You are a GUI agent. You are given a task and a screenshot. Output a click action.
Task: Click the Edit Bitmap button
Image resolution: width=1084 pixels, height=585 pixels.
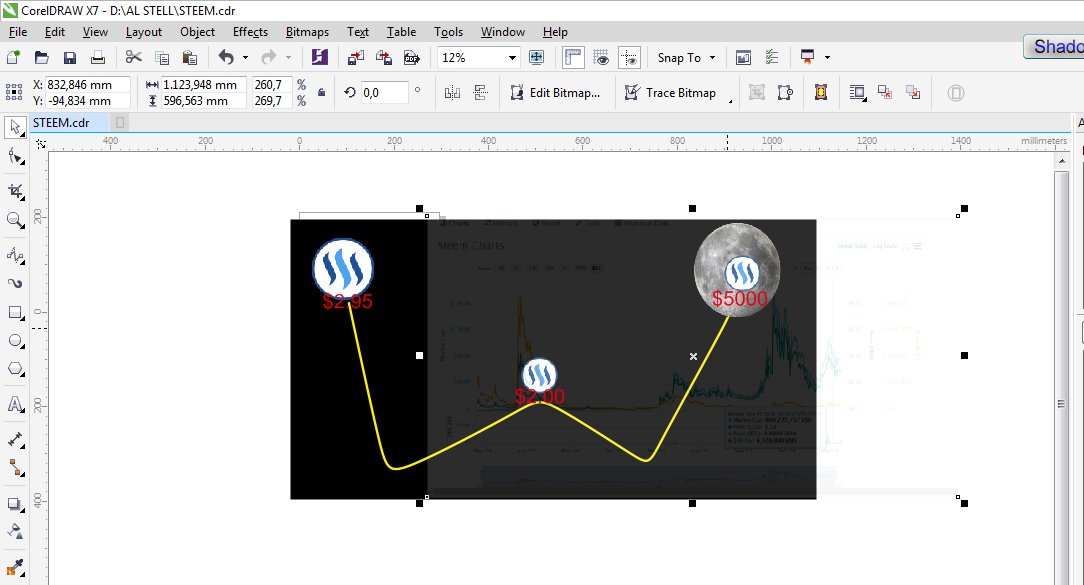click(x=555, y=93)
